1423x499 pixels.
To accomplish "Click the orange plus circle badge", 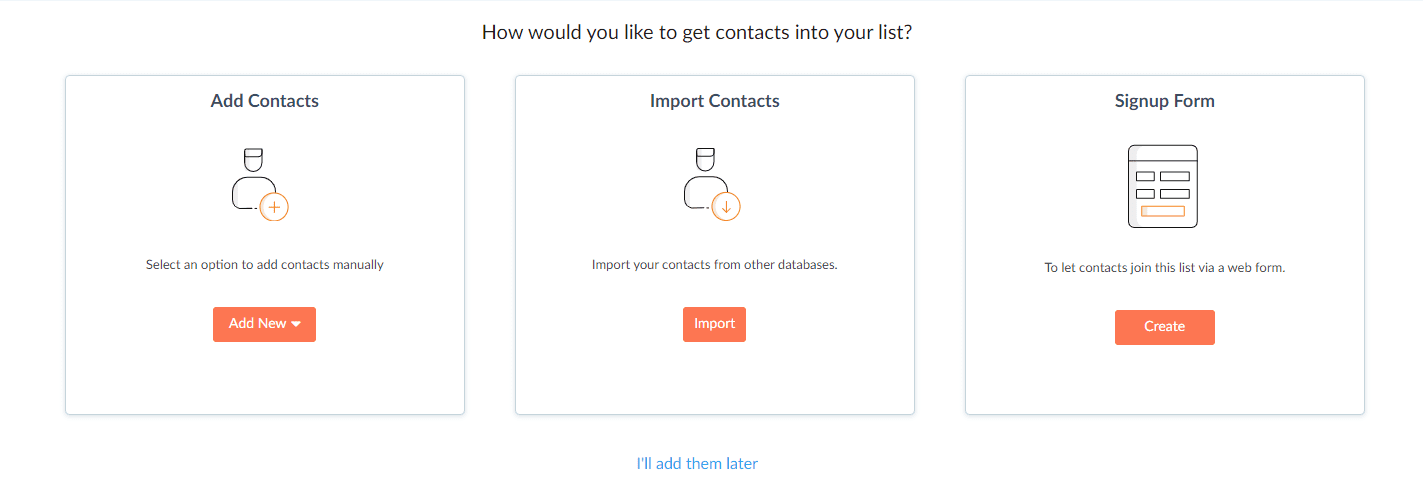I will [x=274, y=207].
